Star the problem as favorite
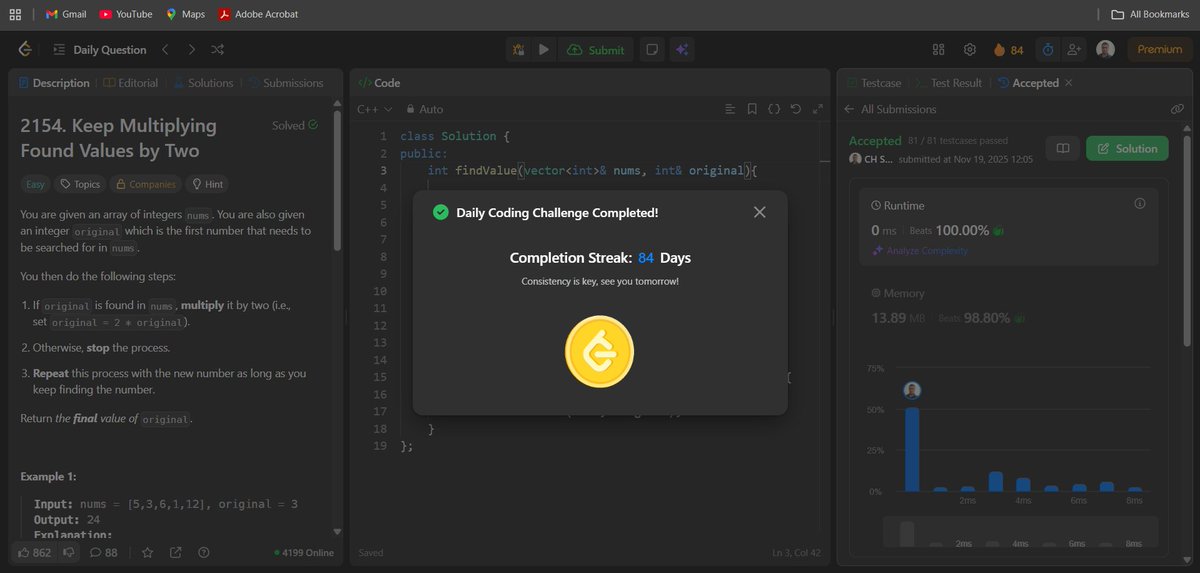This screenshot has height=573, width=1200. 147,552
